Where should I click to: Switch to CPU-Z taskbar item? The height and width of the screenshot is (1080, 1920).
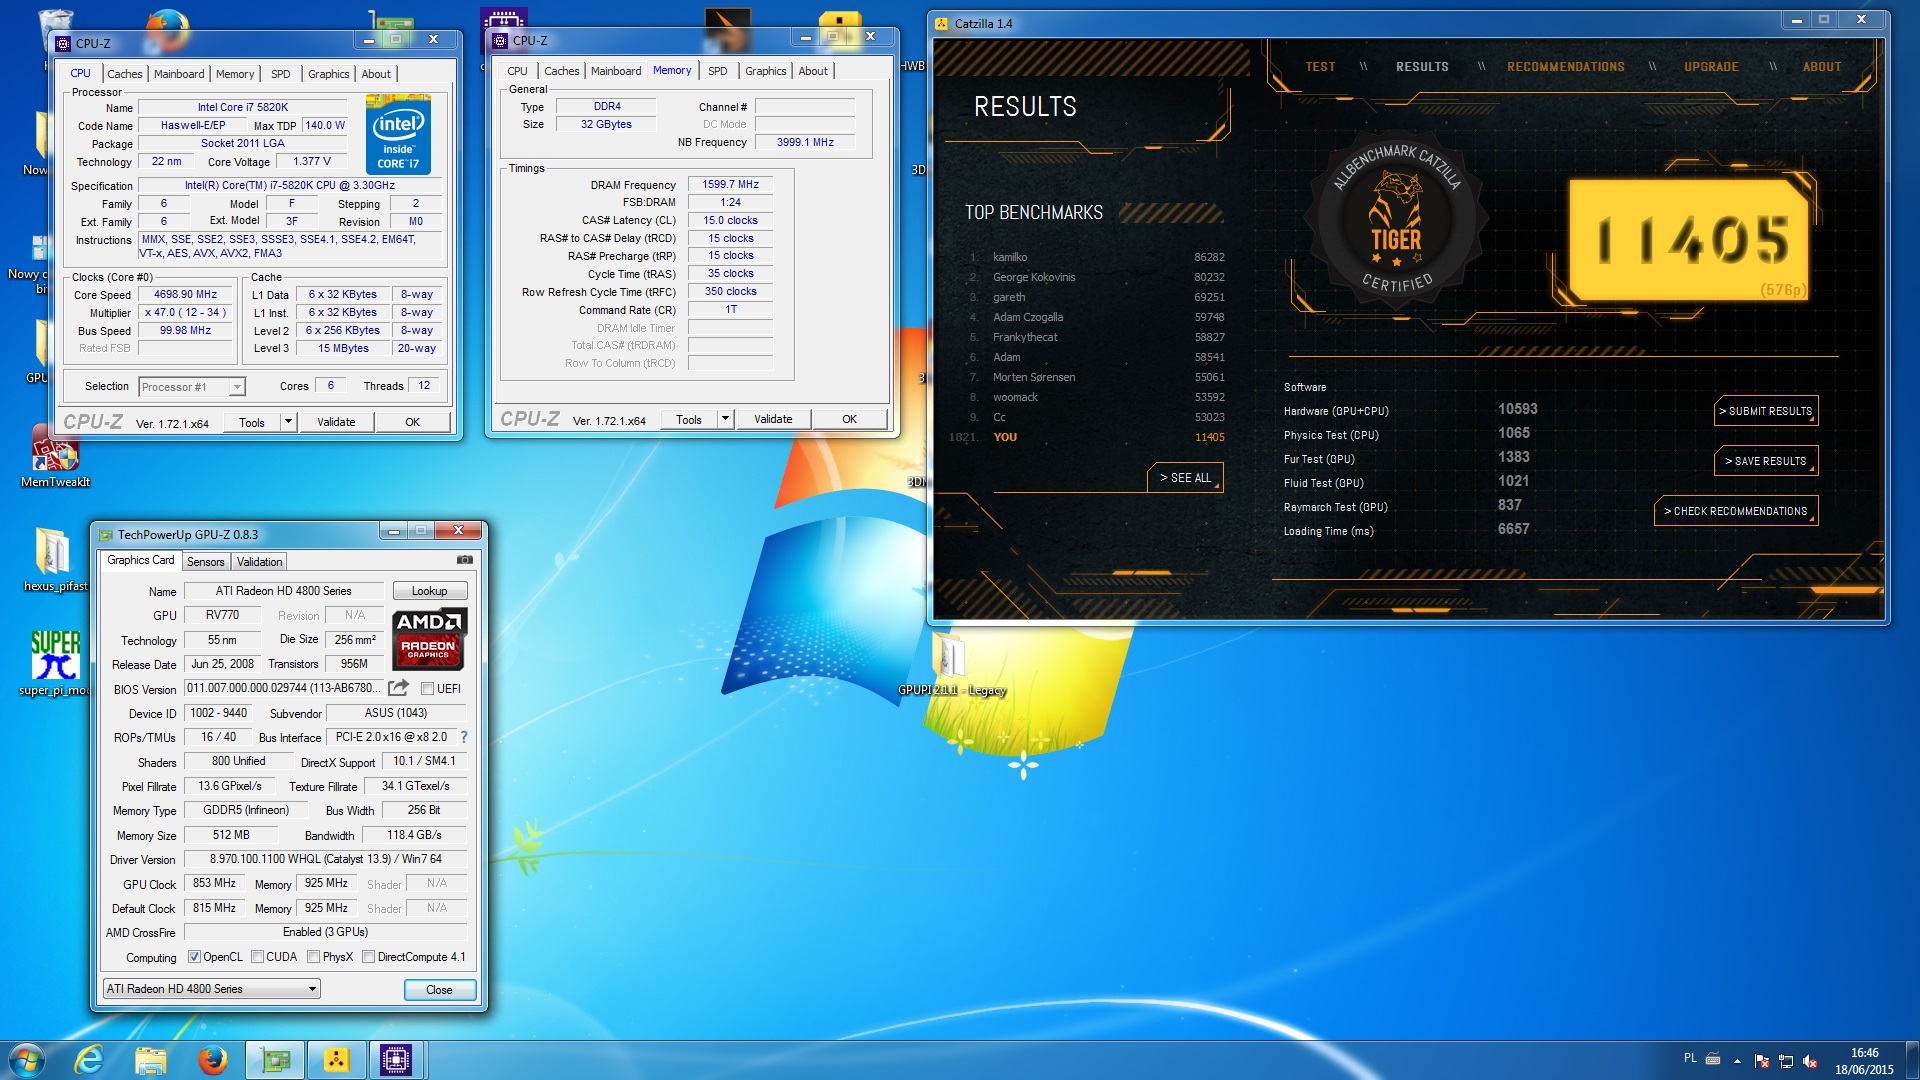coord(397,1060)
